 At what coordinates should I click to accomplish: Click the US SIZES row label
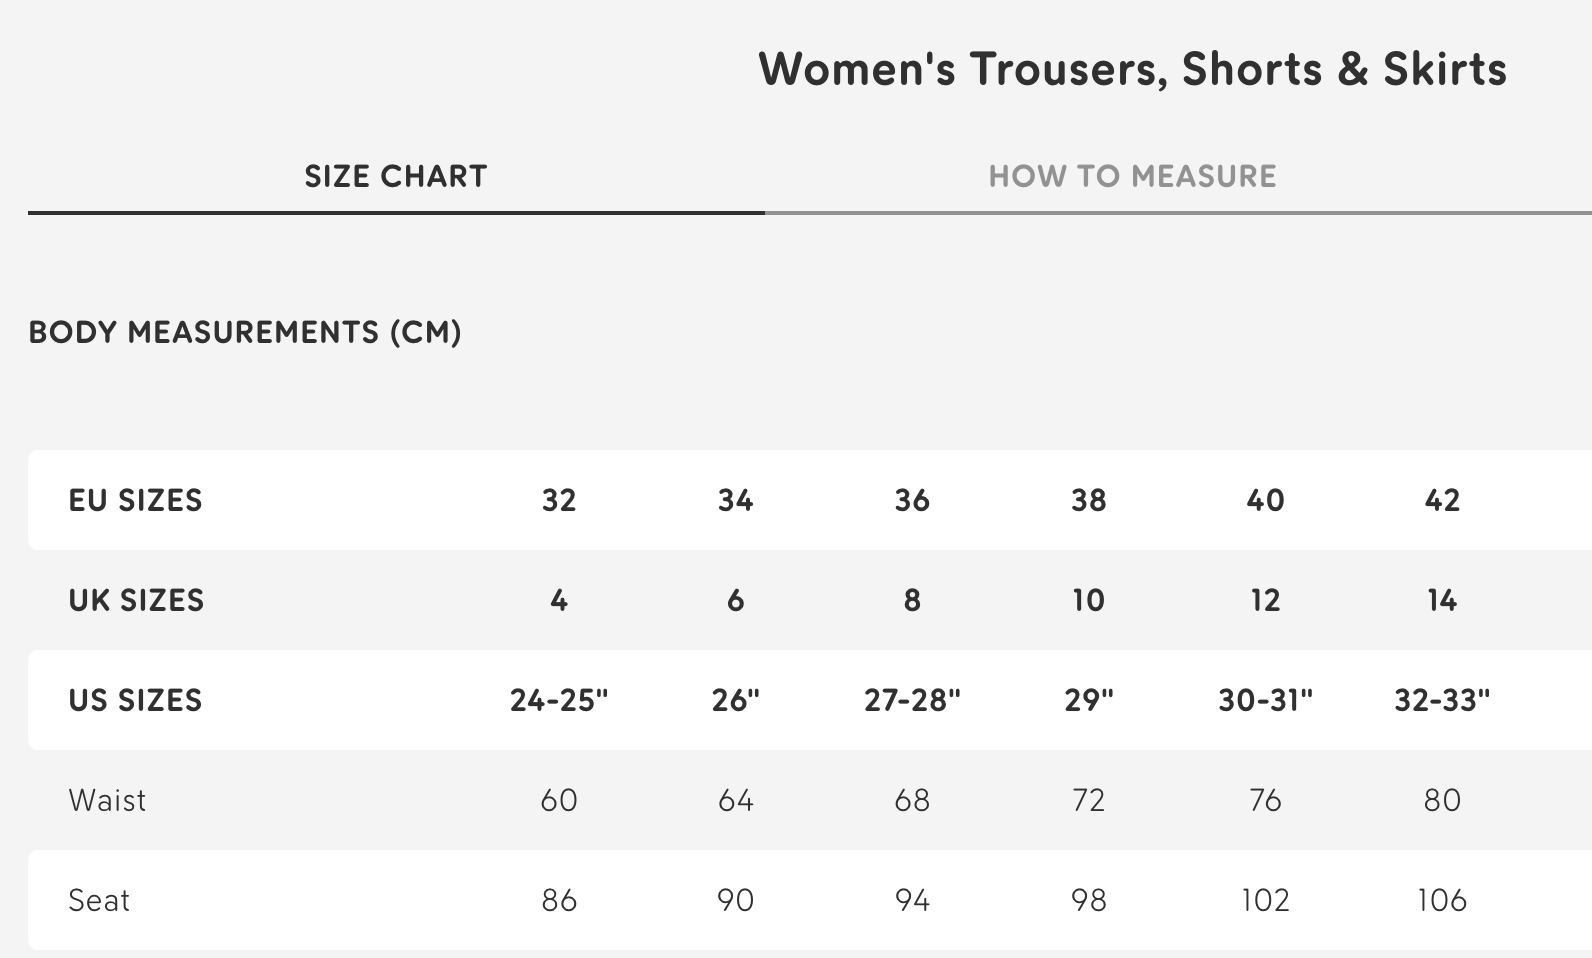pos(135,700)
